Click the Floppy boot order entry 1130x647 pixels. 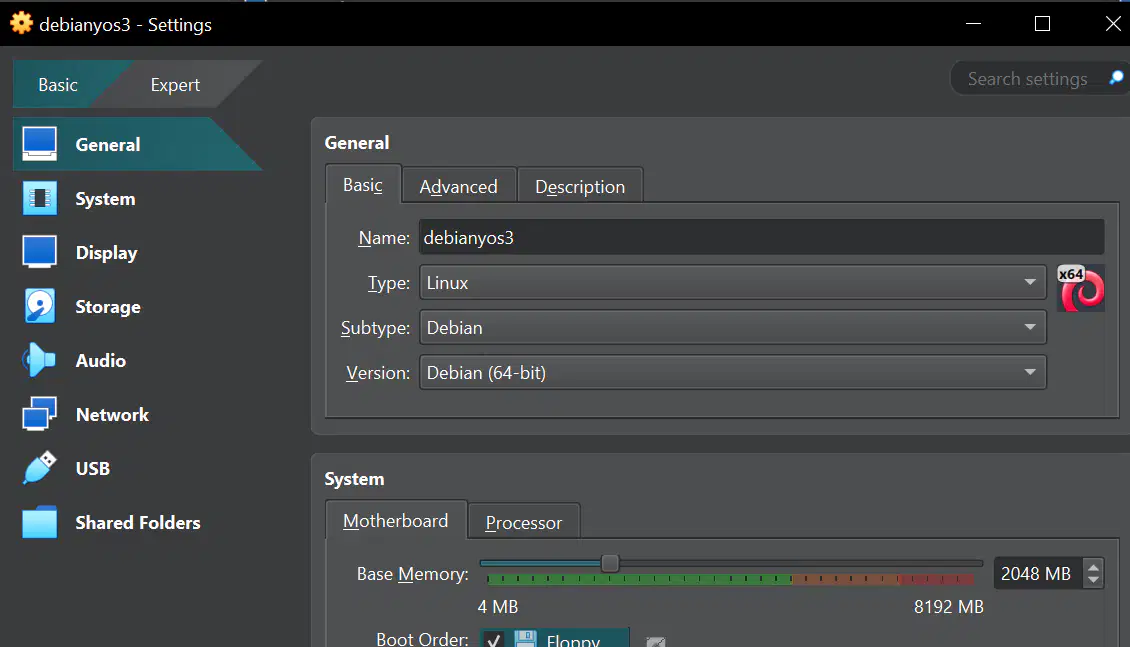click(x=555, y=639)
